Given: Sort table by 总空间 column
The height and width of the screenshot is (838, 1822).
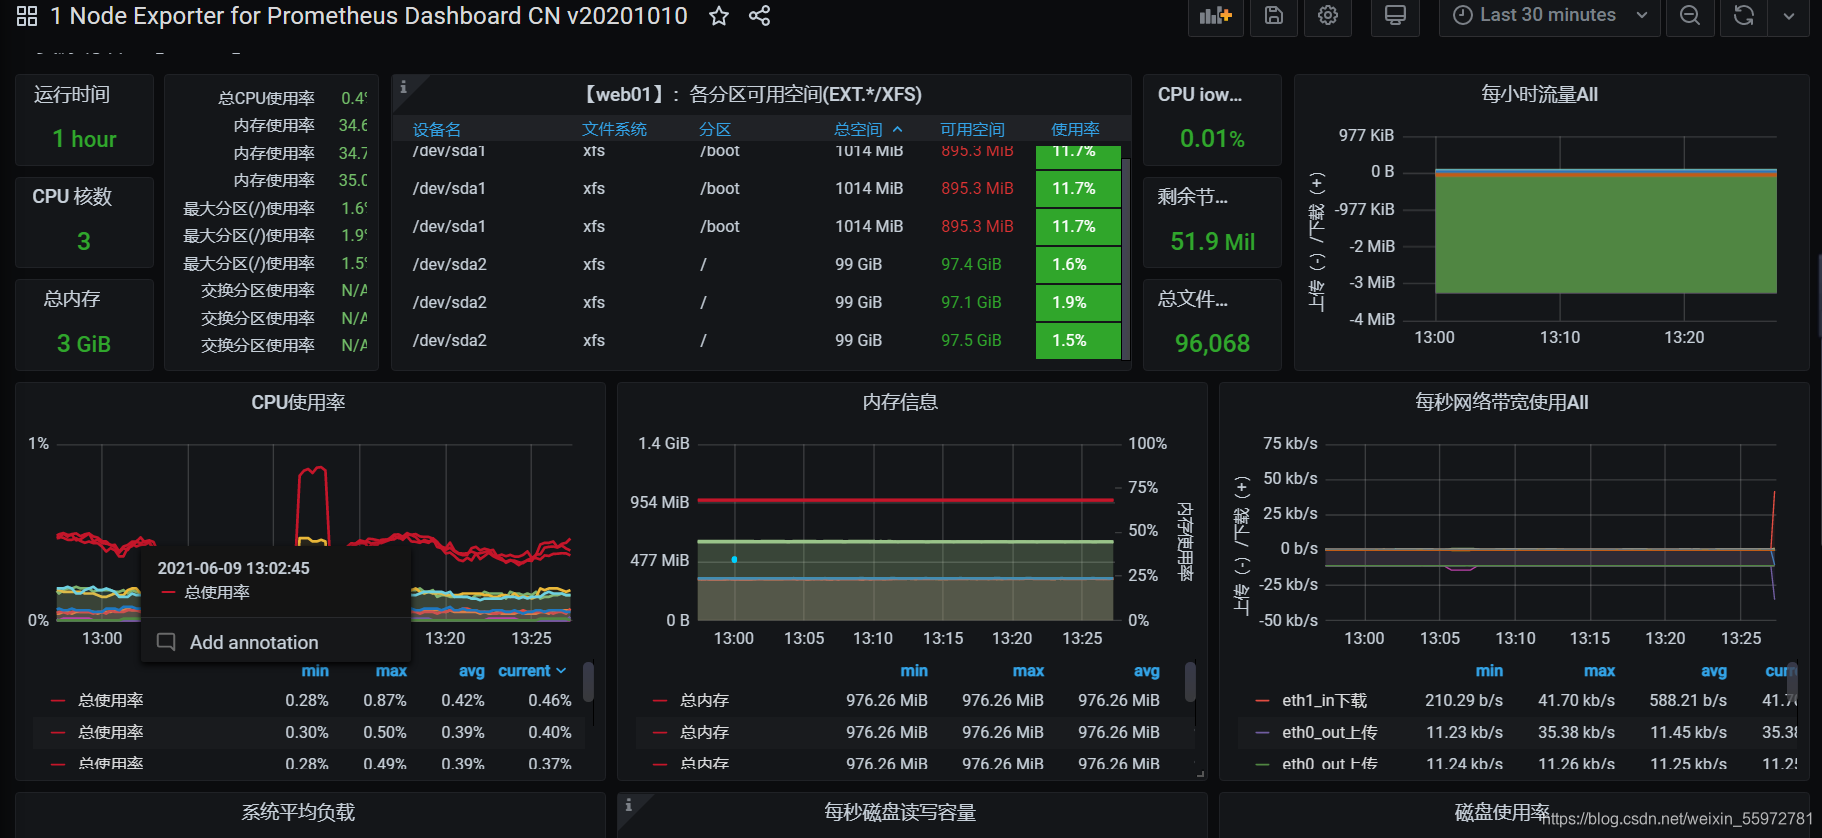Looking at the screenshot, I should pyautogui.click(x=868, y=129).
